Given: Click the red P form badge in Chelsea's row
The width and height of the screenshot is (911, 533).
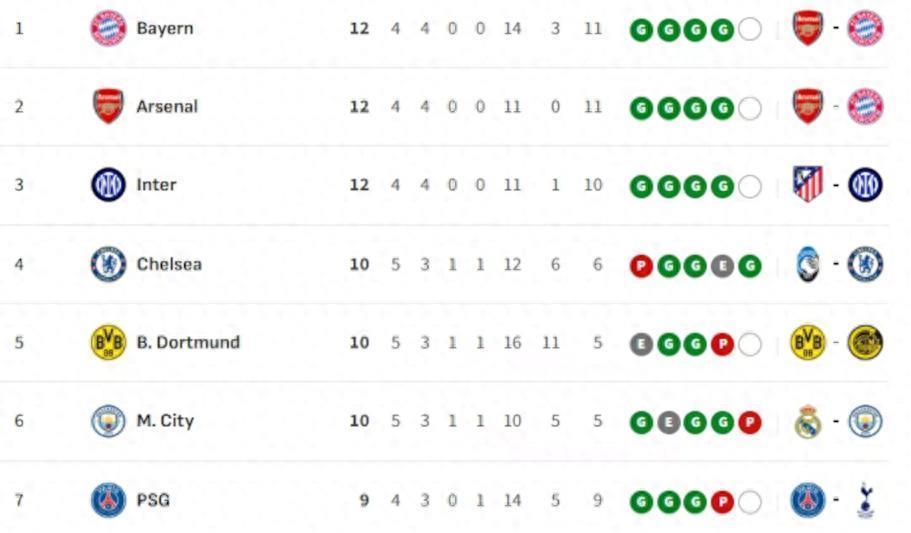Looking at the screenshot, I should point(641,266).
